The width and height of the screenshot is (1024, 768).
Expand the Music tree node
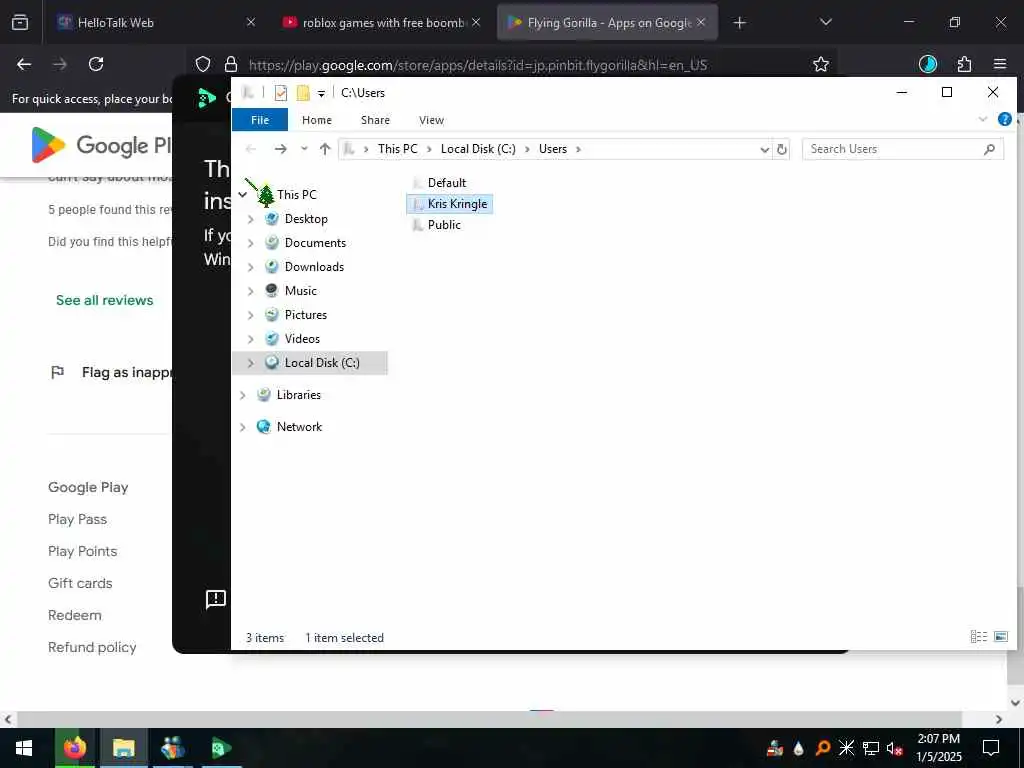[x=250, y=291]
